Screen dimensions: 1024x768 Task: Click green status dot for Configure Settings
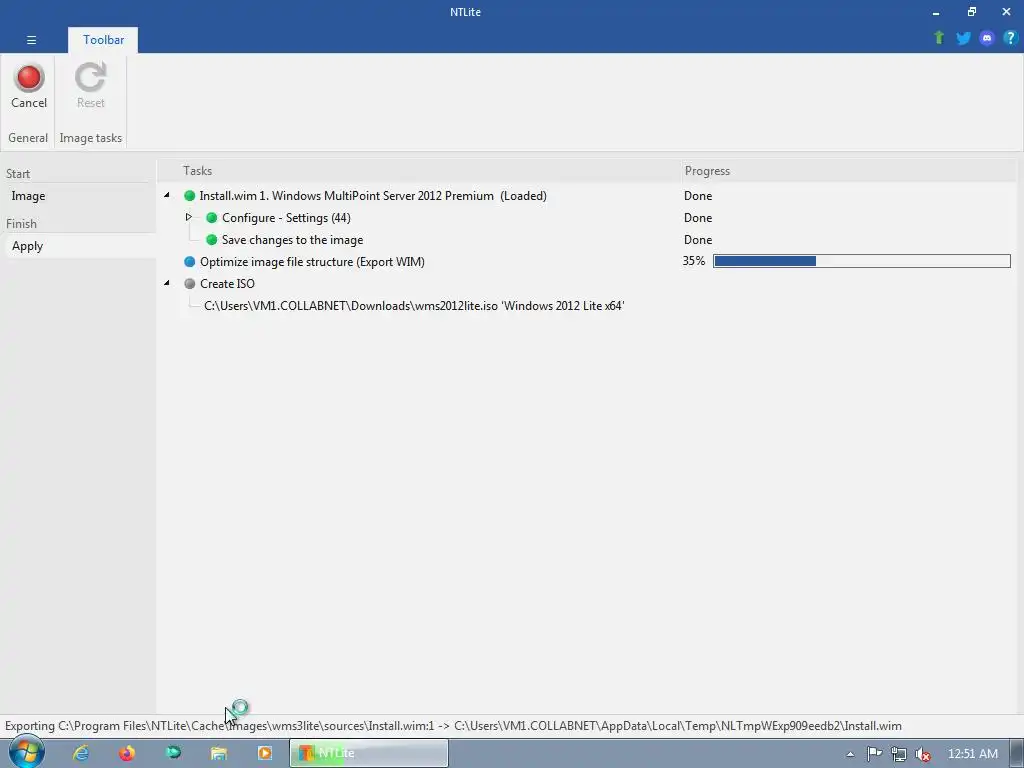[x=212, y=218]
